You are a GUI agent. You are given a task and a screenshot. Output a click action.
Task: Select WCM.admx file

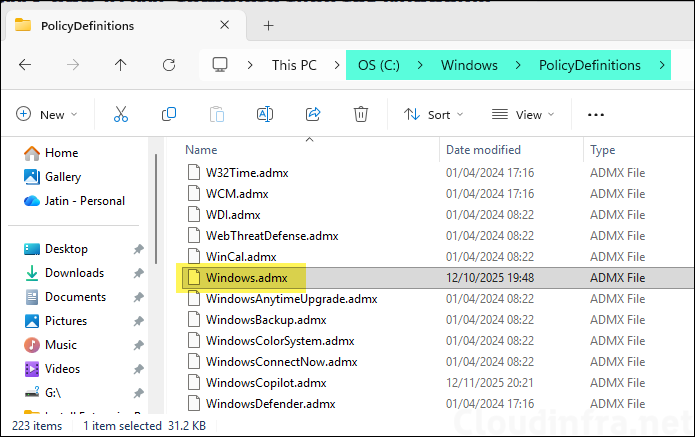[x=237, y=194]
